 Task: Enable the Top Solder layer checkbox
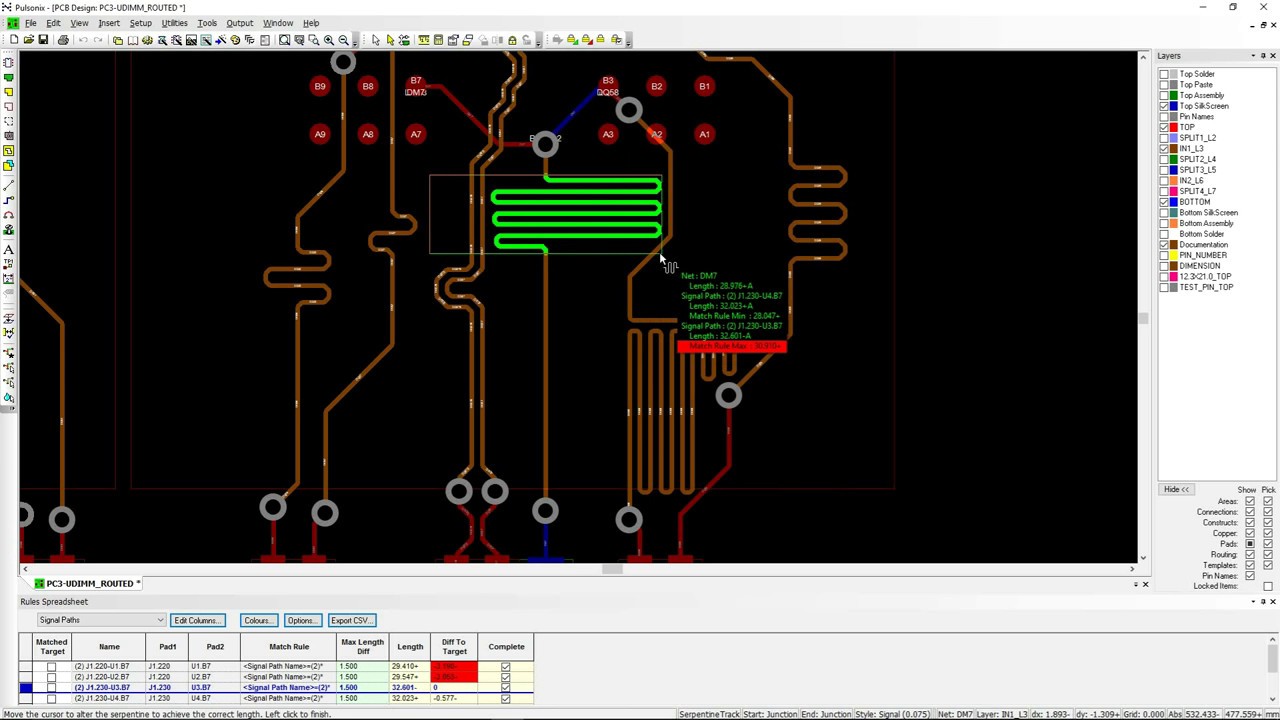(1164, 74)
